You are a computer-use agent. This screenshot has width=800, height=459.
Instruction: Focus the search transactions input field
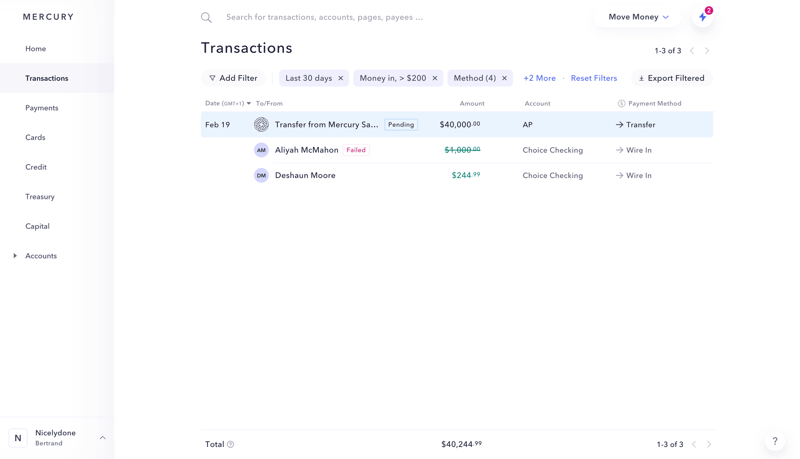324,17
